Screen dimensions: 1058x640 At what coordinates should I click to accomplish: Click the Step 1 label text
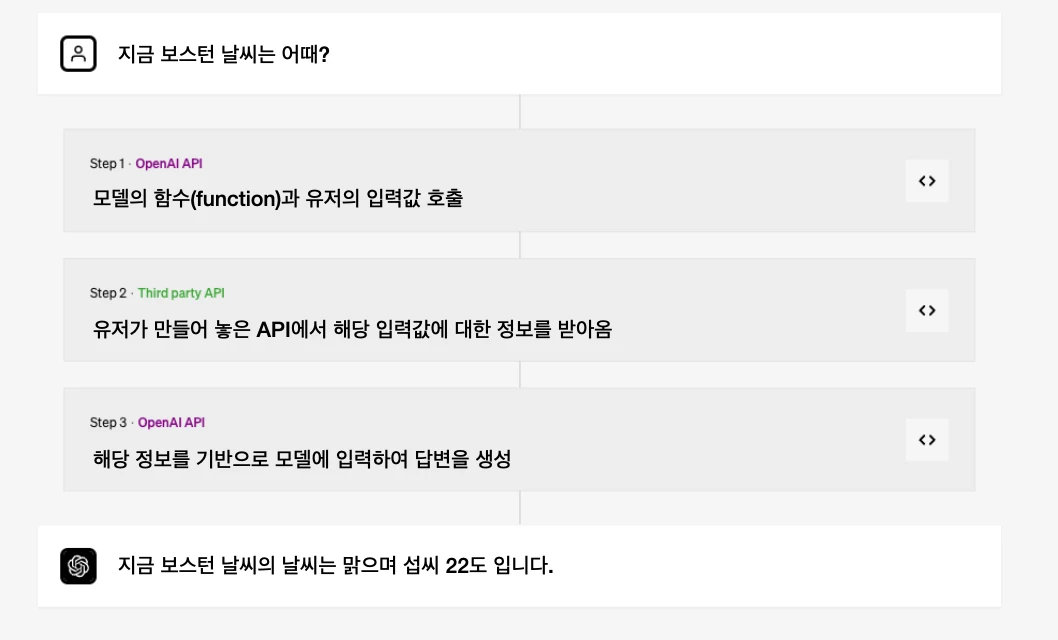tap(107, 163)
